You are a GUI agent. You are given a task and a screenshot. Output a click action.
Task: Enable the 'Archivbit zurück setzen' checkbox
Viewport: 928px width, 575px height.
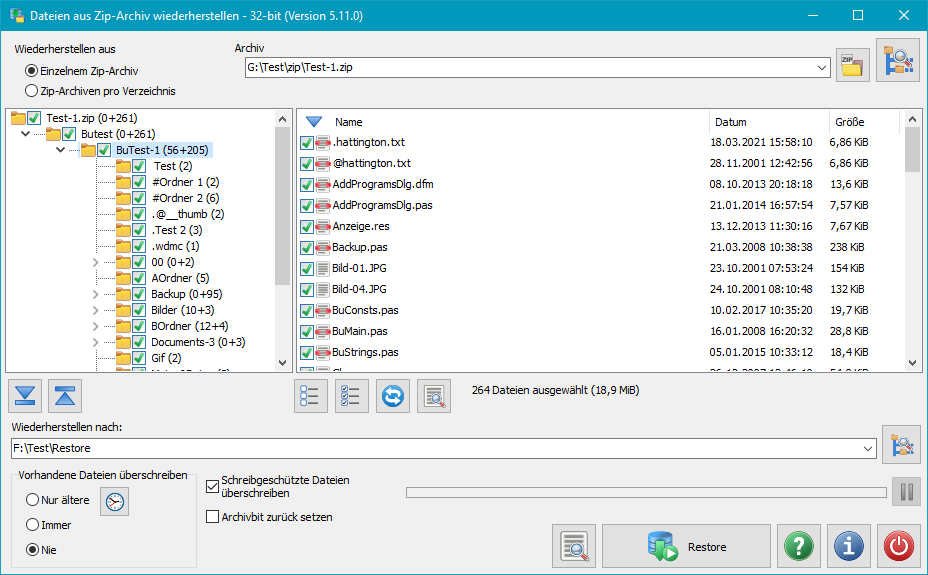click(212, 517)
